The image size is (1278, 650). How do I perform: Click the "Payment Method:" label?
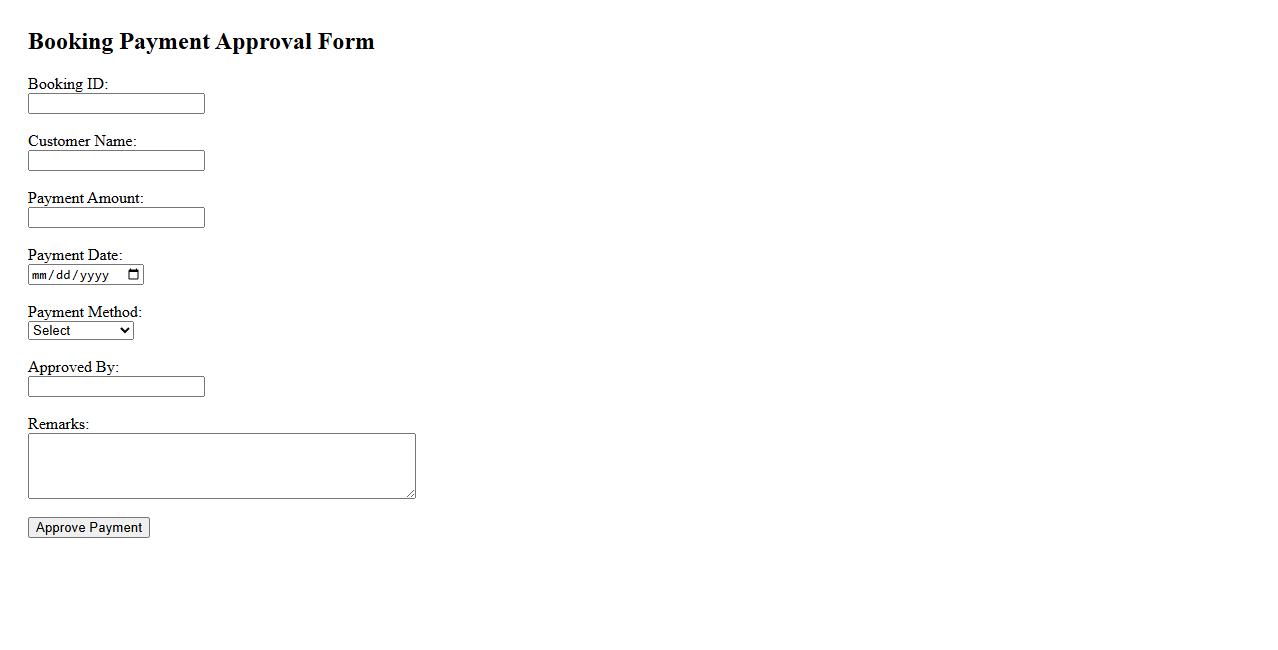tap(85, 312)
